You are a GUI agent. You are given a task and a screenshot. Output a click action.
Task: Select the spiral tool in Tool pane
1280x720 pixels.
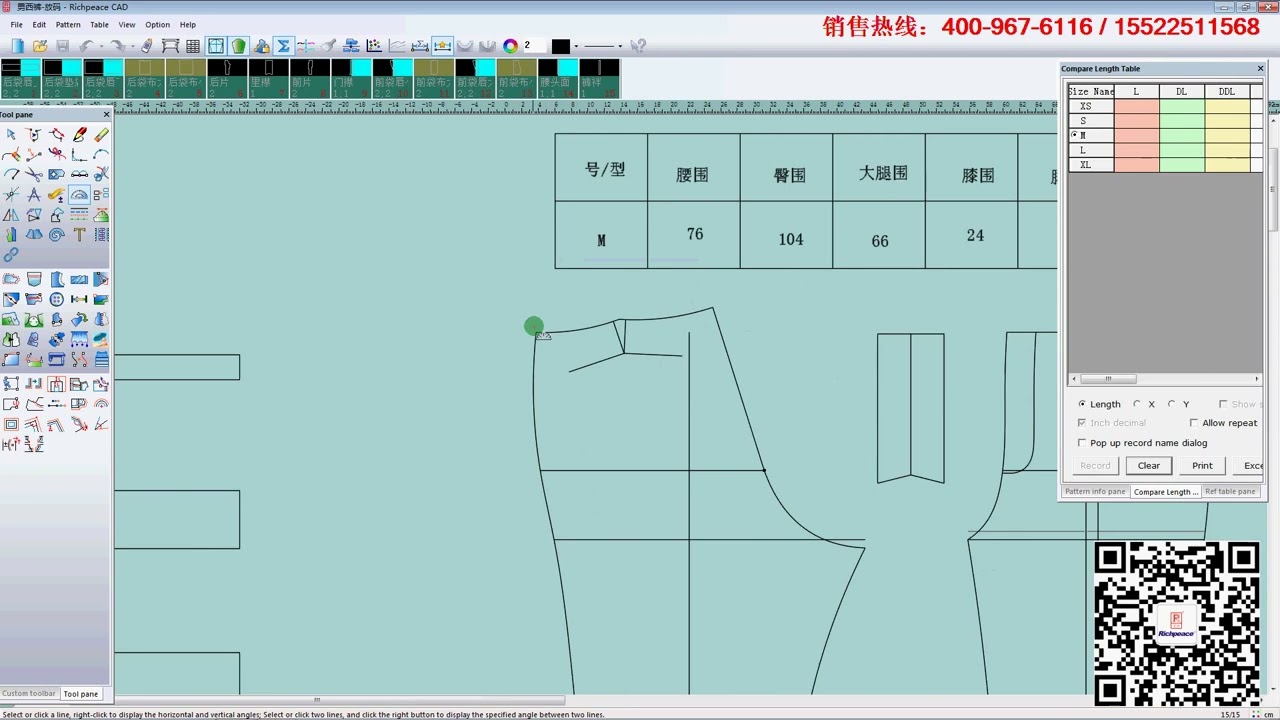(x=57, y=234)
